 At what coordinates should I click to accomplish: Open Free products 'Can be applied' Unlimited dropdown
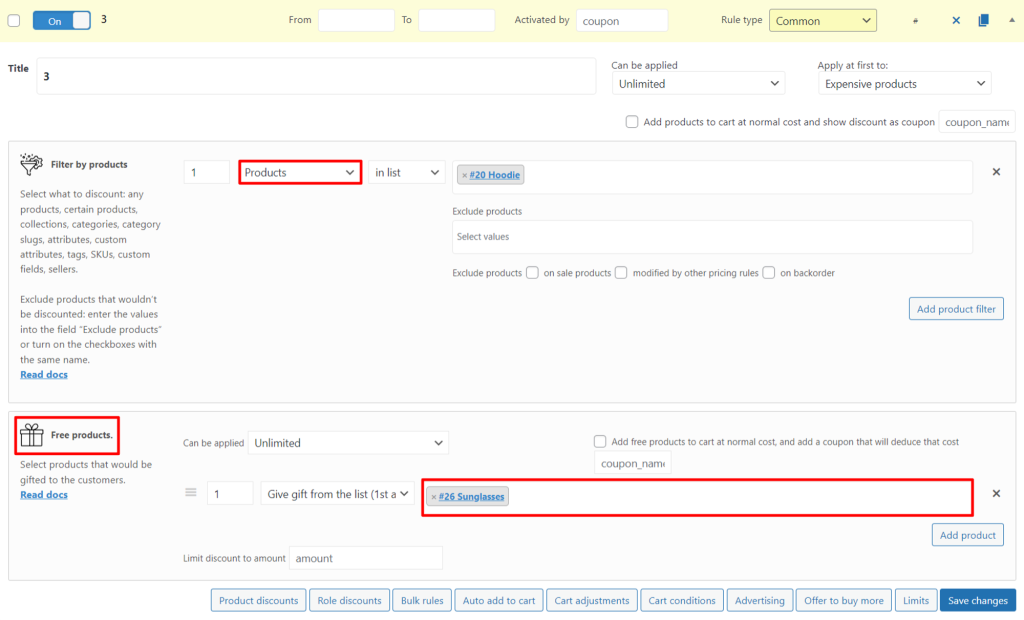348,443
